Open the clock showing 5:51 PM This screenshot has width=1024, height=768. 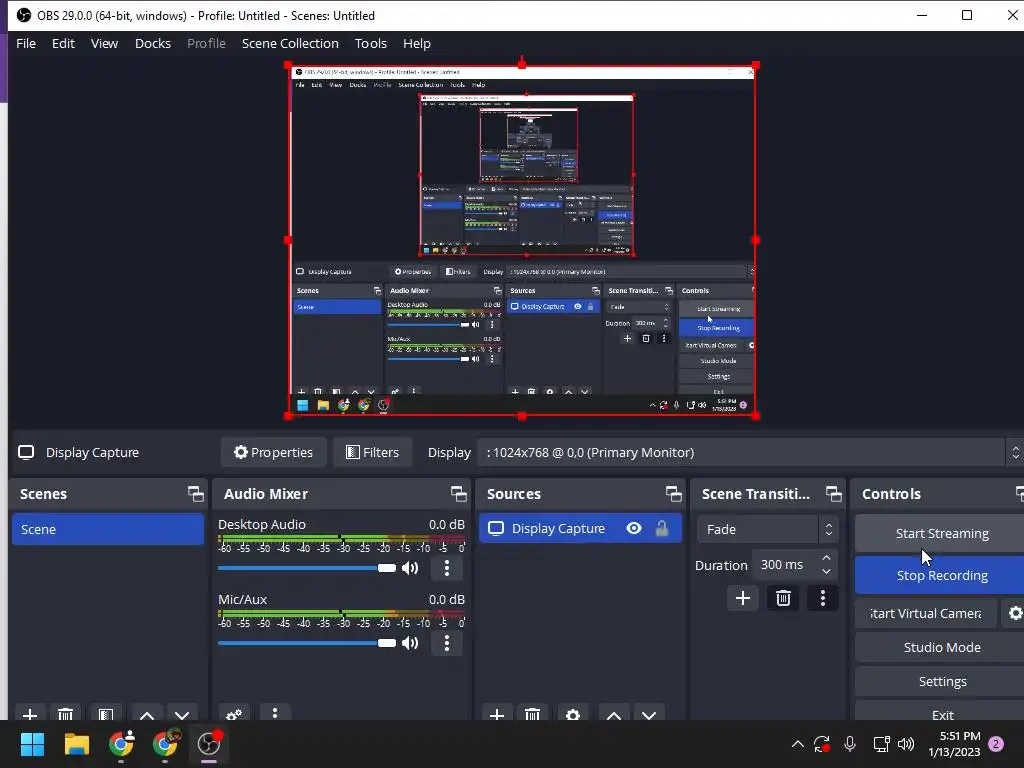pos(954,744)
